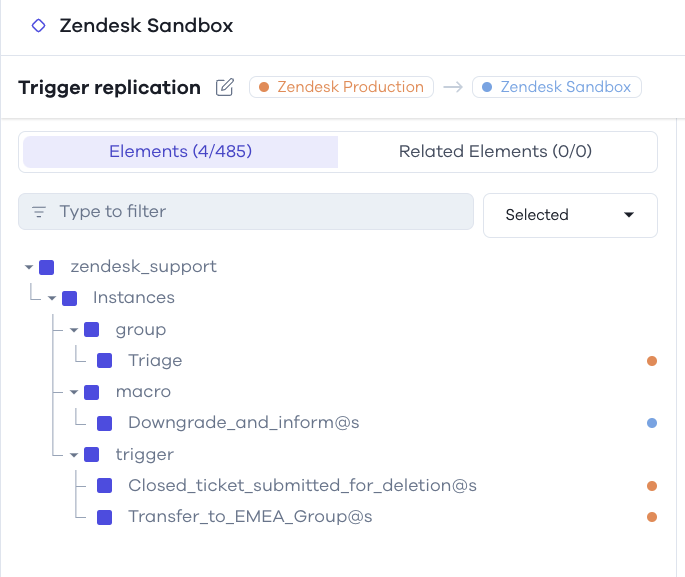Viewport: 685px width, 577px height.
Task: Toggle checkbox for Downgrade_and_inform@s macro
Action: [104, 423]
